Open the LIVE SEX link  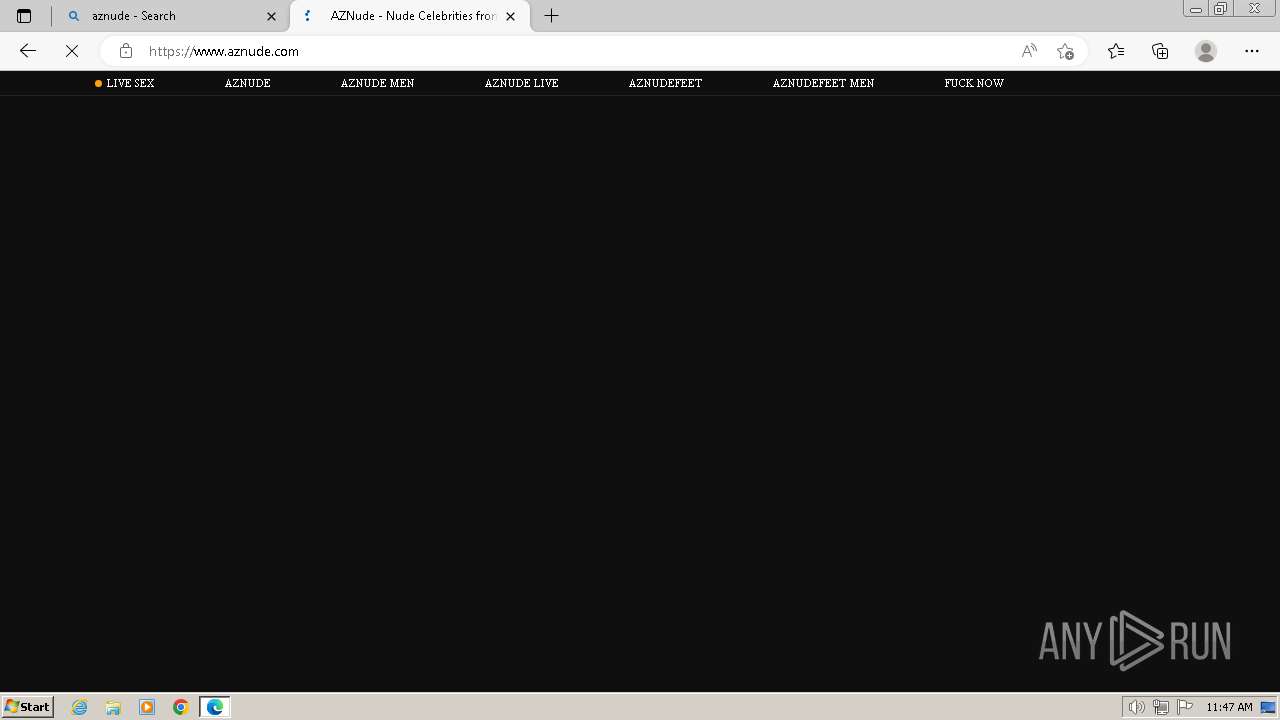[130, 83]
